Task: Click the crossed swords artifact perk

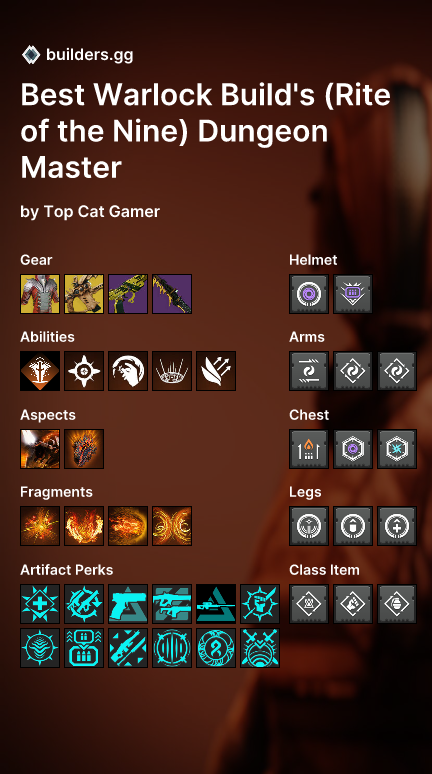Action: pyautogui.click(x=260, y=648)
